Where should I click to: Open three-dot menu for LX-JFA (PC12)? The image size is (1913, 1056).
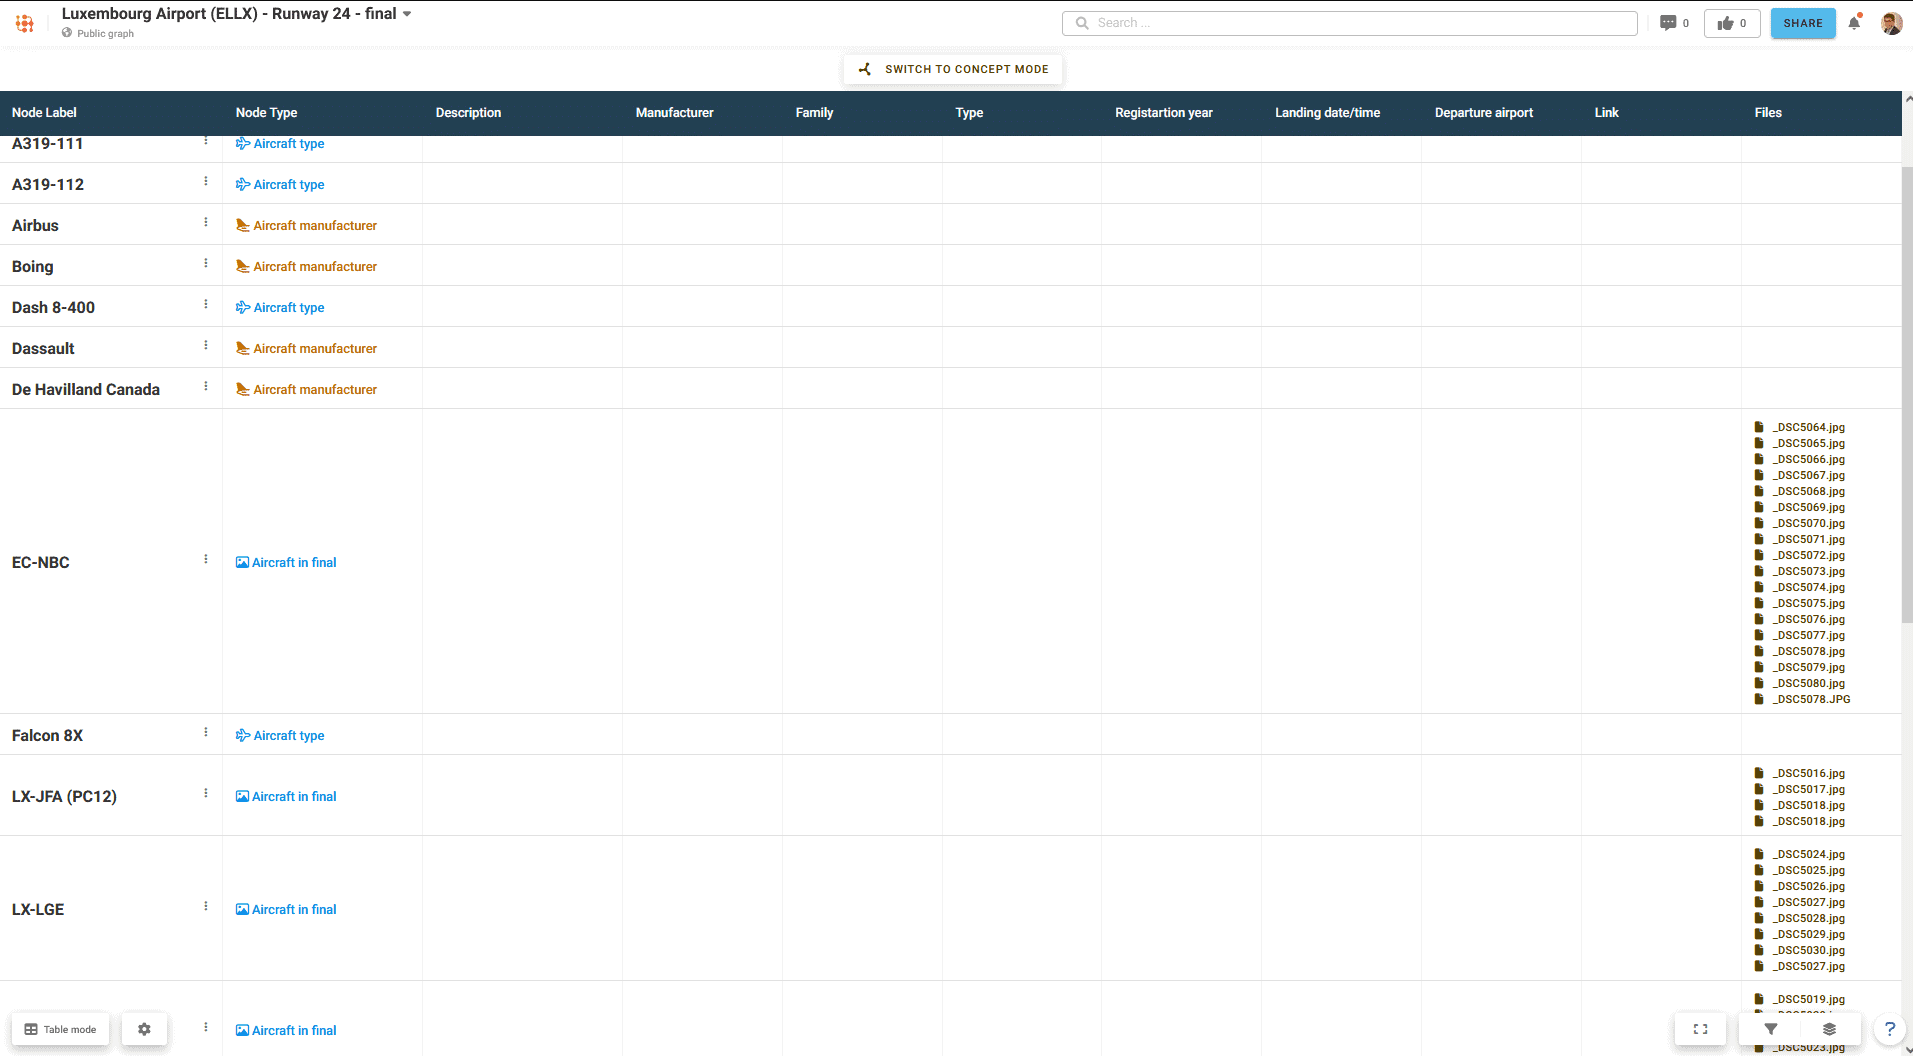click(x=206, y=794)
